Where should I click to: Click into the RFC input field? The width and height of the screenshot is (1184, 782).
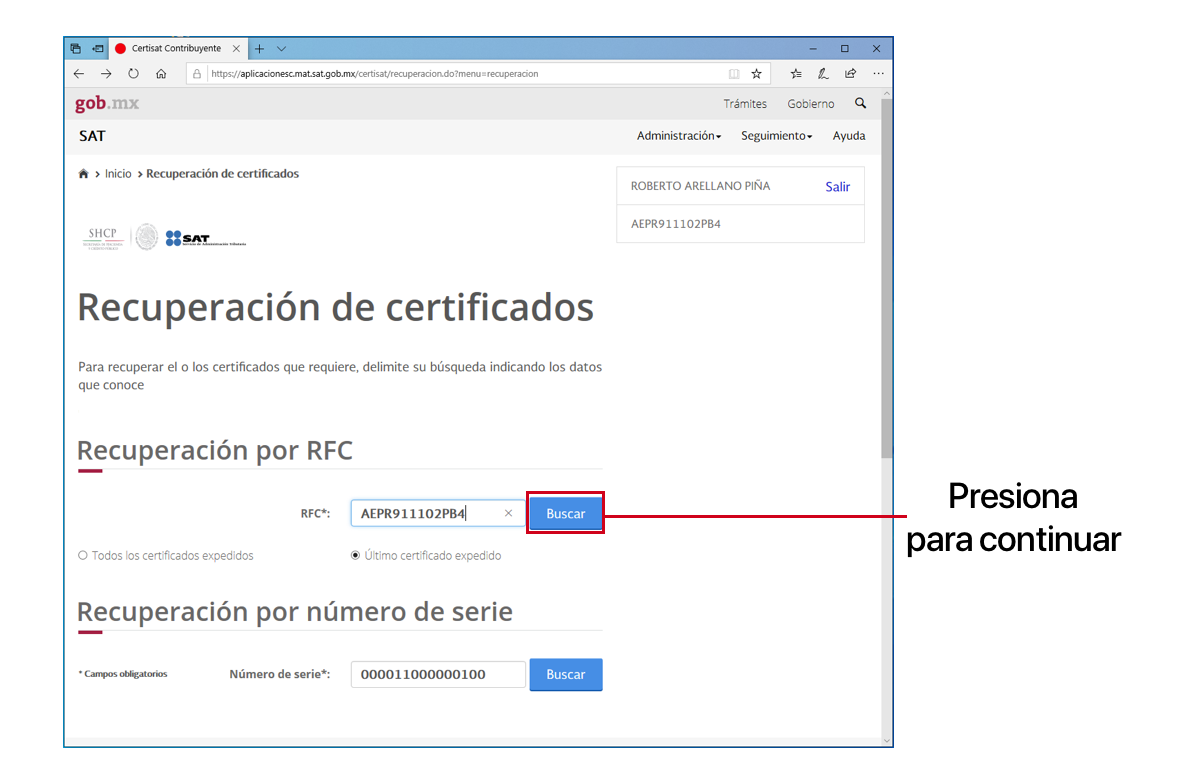coord(437,513)
